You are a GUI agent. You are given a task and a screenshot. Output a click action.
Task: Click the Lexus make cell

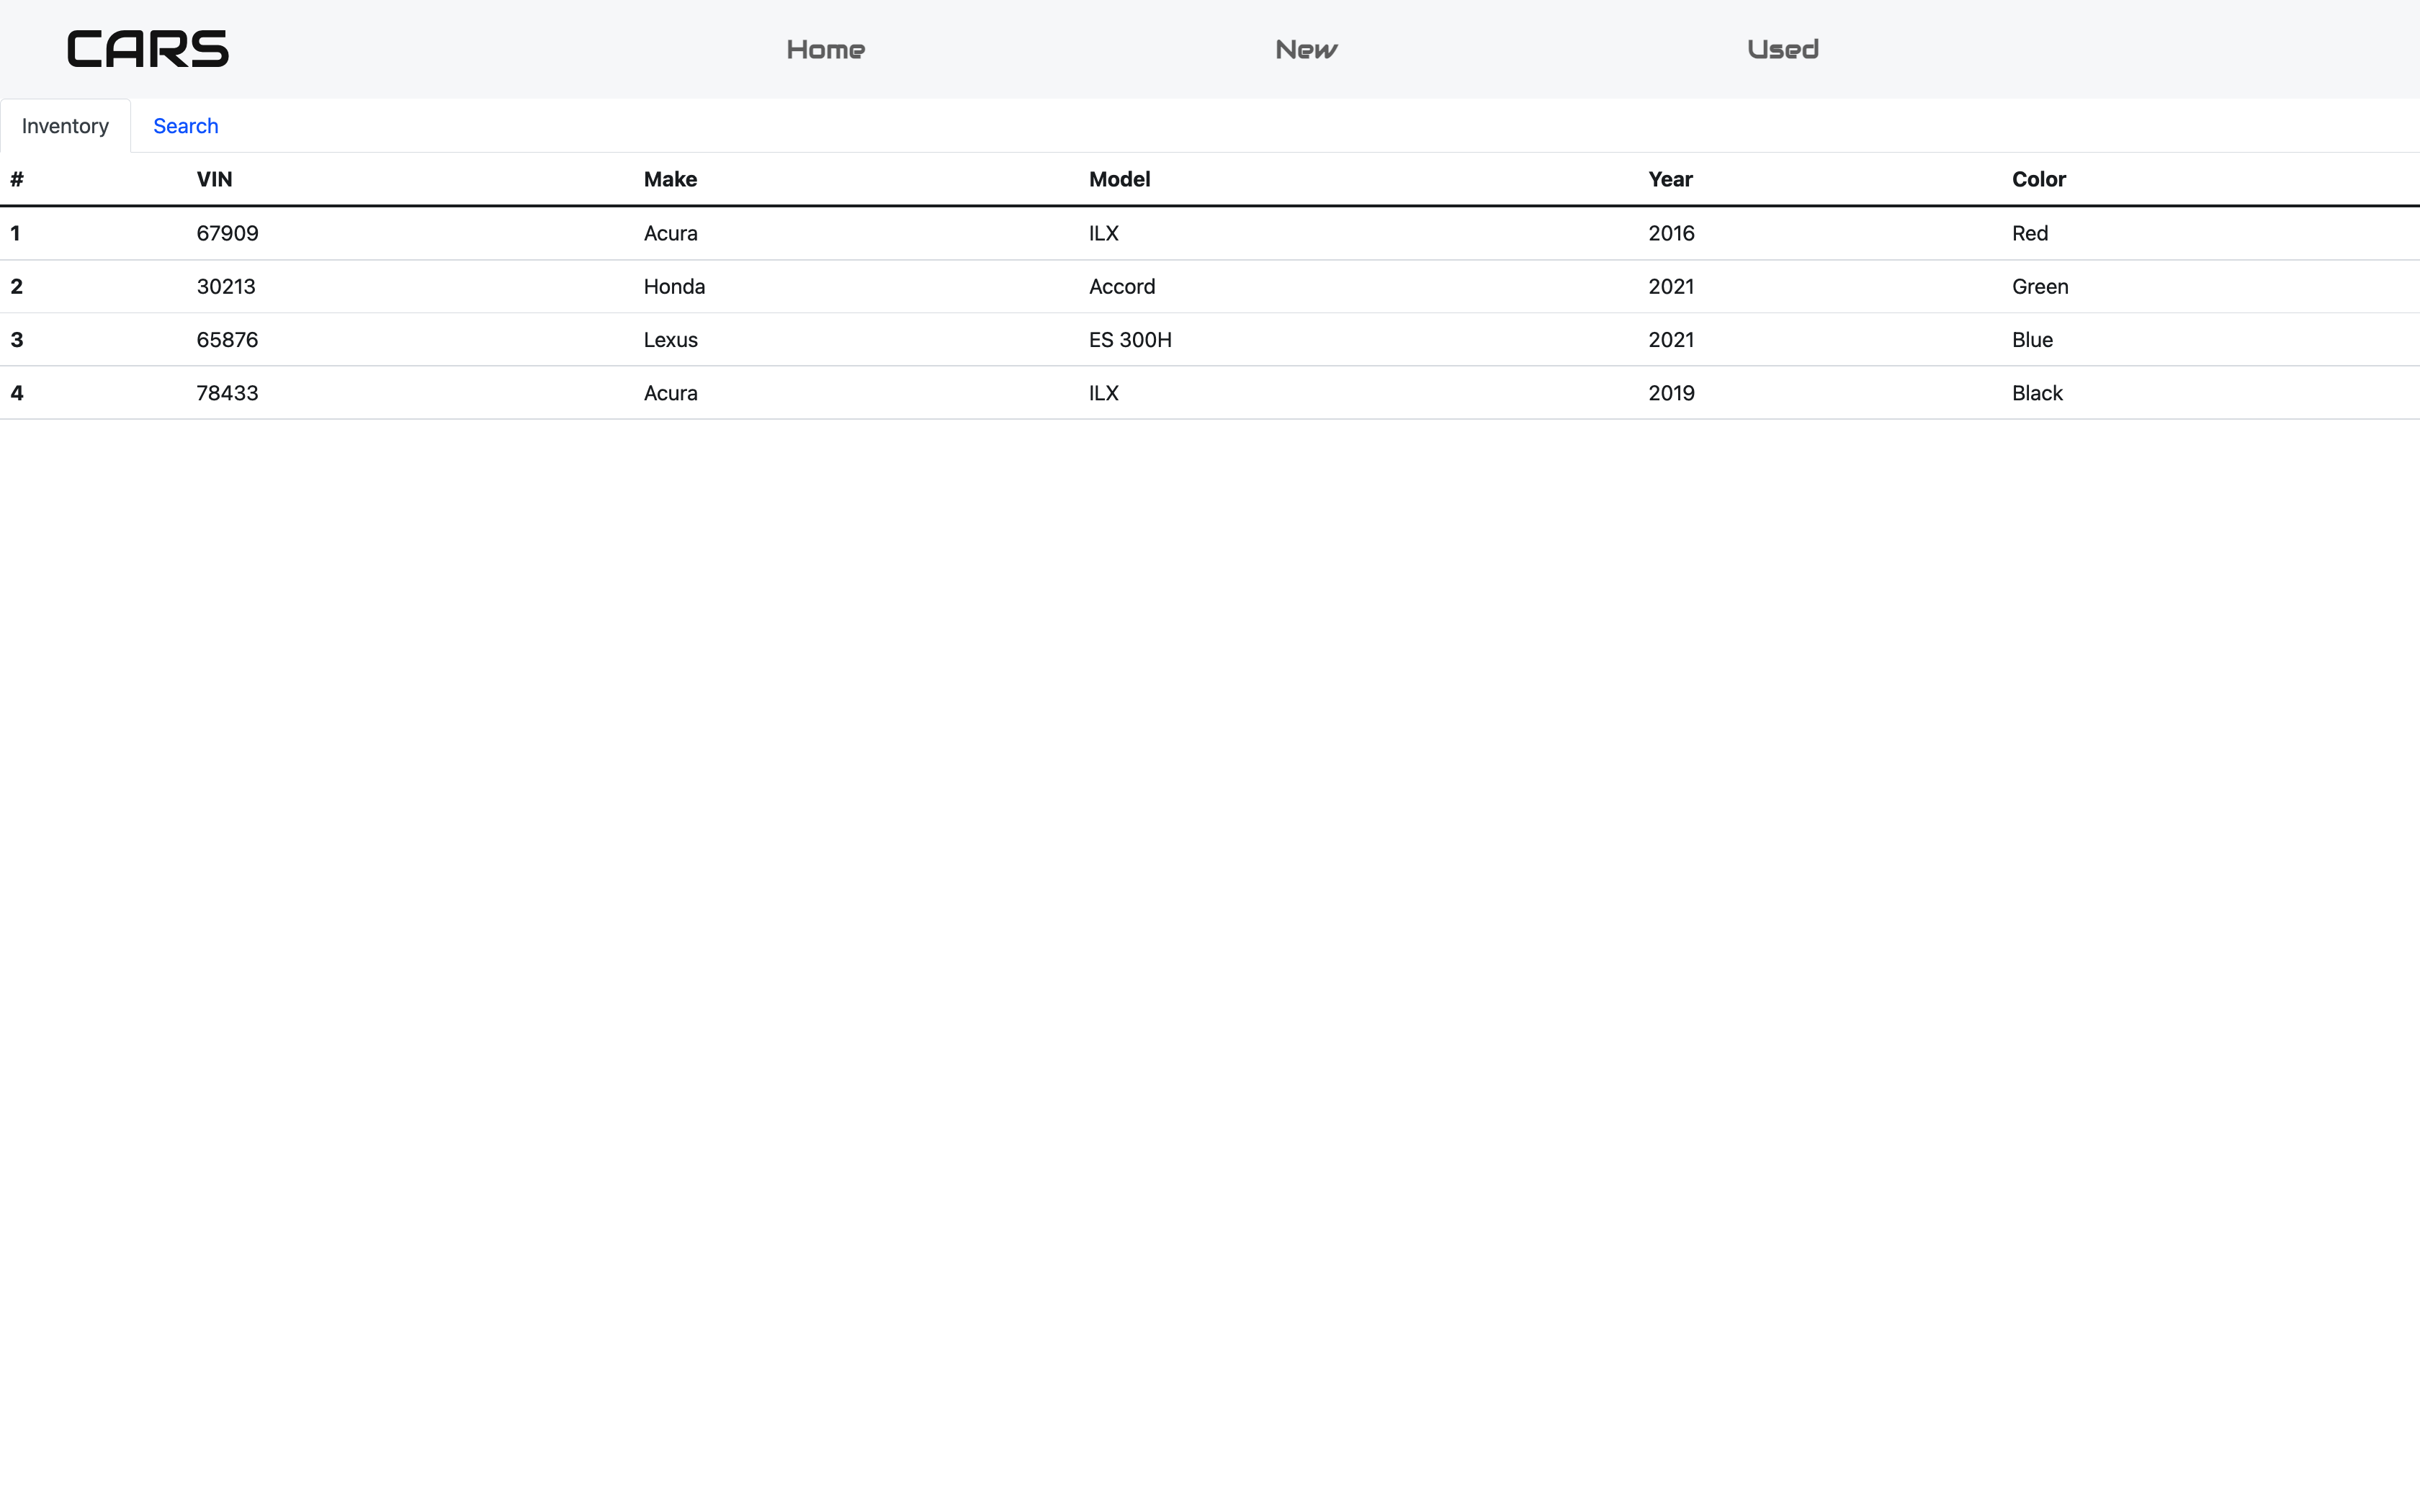(670, 339)
